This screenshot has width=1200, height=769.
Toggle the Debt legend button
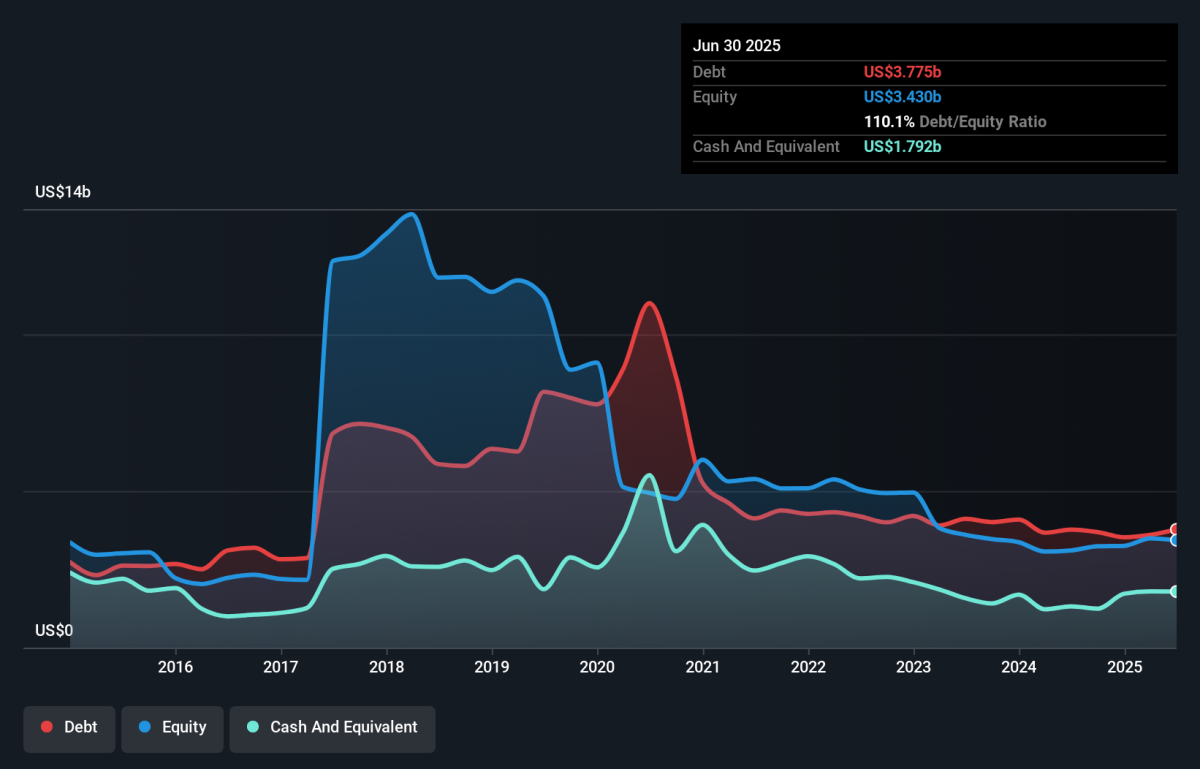[x=69, y=727]
